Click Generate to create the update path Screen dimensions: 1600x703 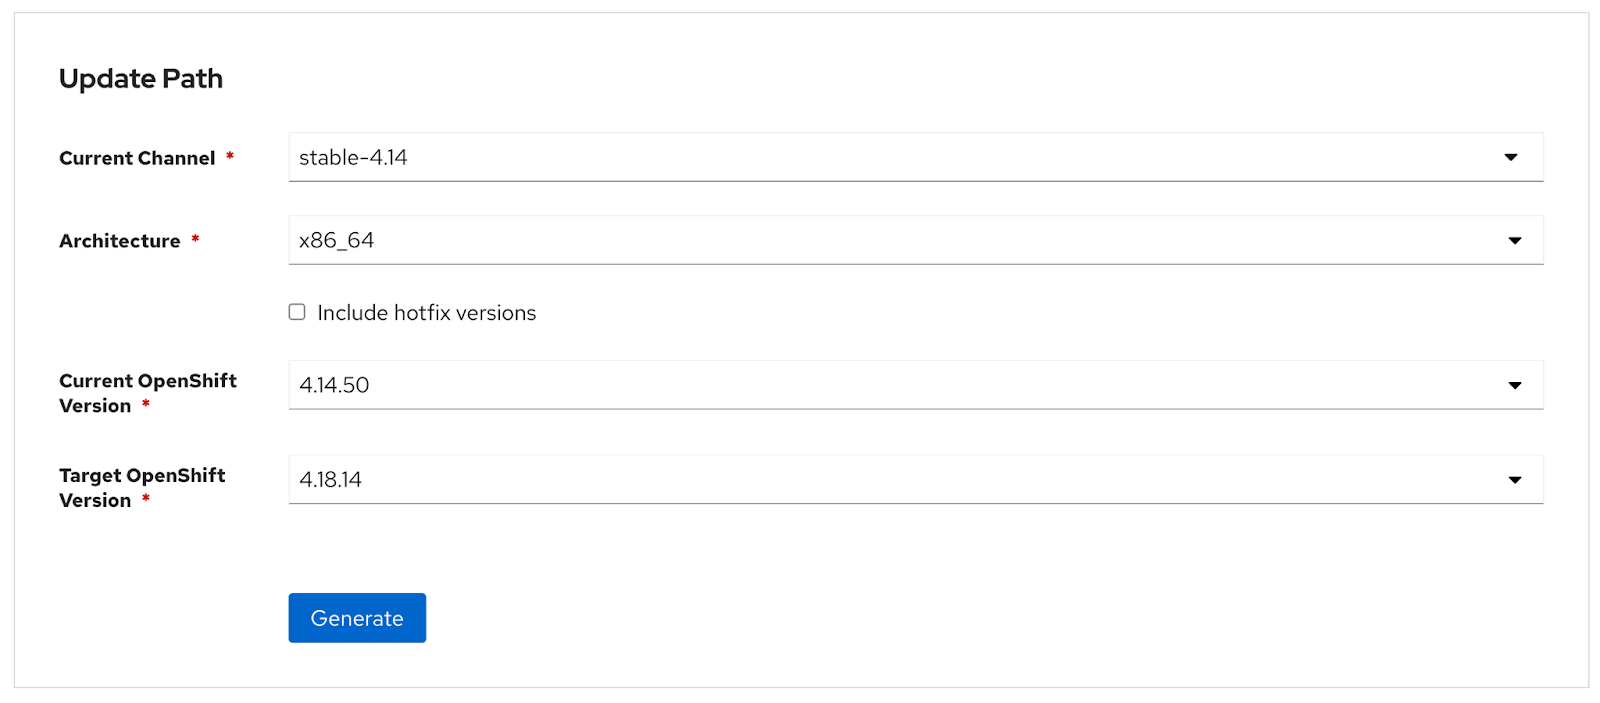point(357,617)
